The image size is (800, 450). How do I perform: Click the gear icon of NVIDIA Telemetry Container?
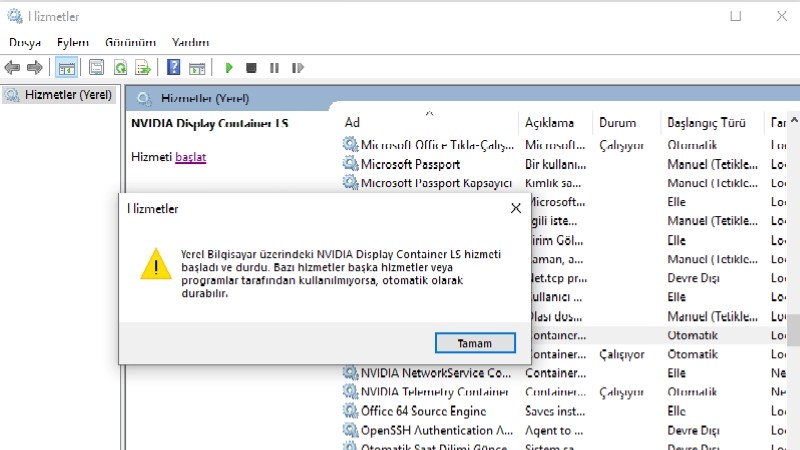coord(350,392)
